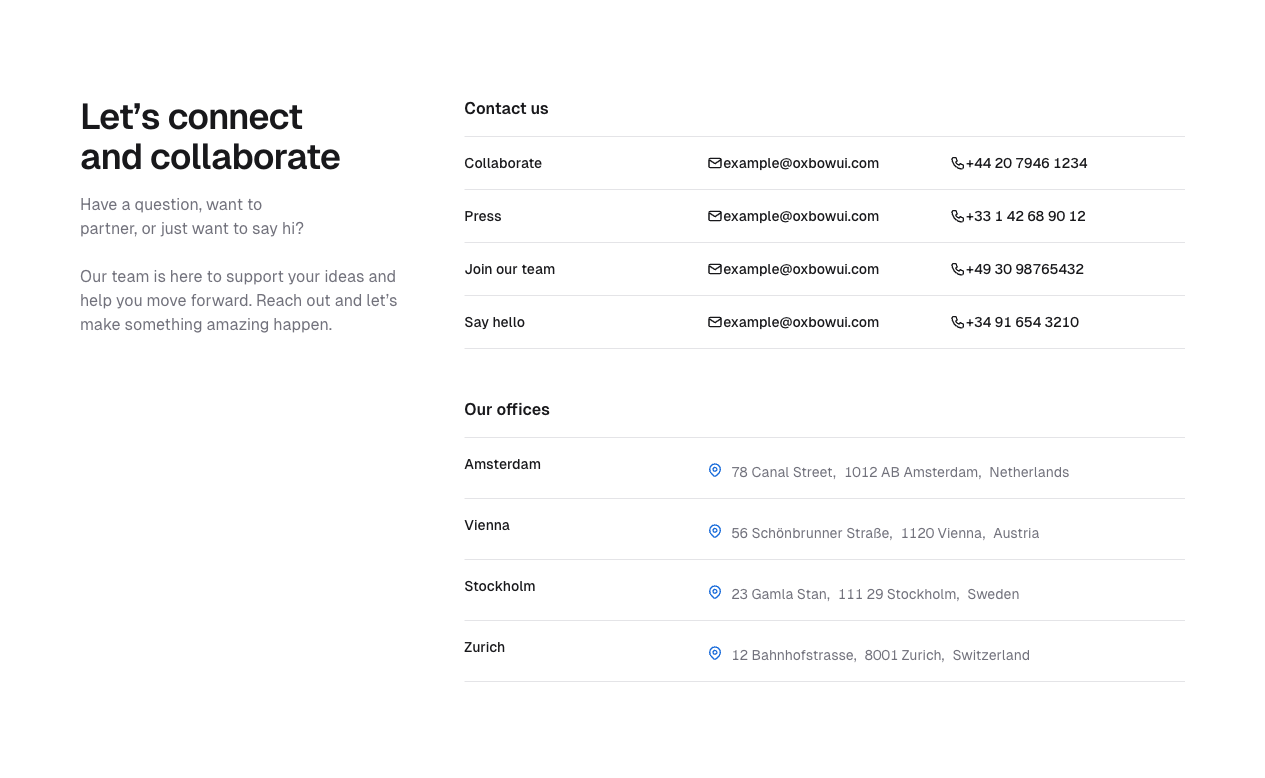
Task: Dial the Say hello number +34 91 654 3210
Action: pos(1022,322)
